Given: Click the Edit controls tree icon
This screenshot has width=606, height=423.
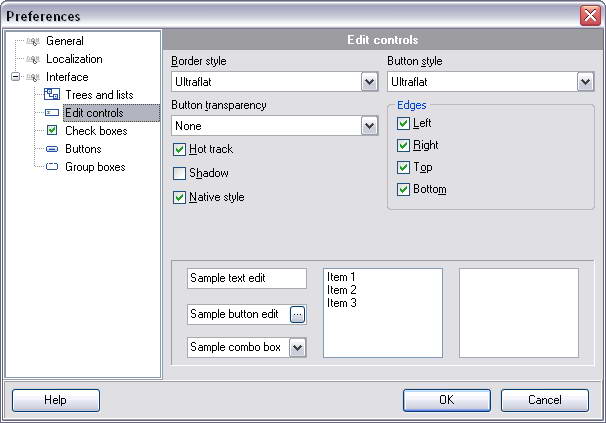Looking at the screenshot, I should pos(53,113).
